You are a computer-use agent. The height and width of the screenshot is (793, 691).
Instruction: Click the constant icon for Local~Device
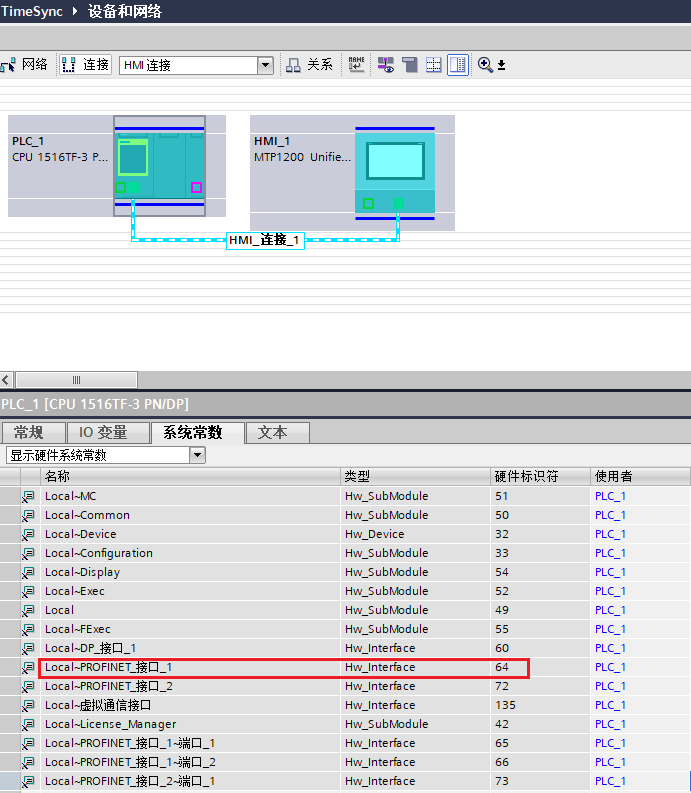(x=28, y=535)
